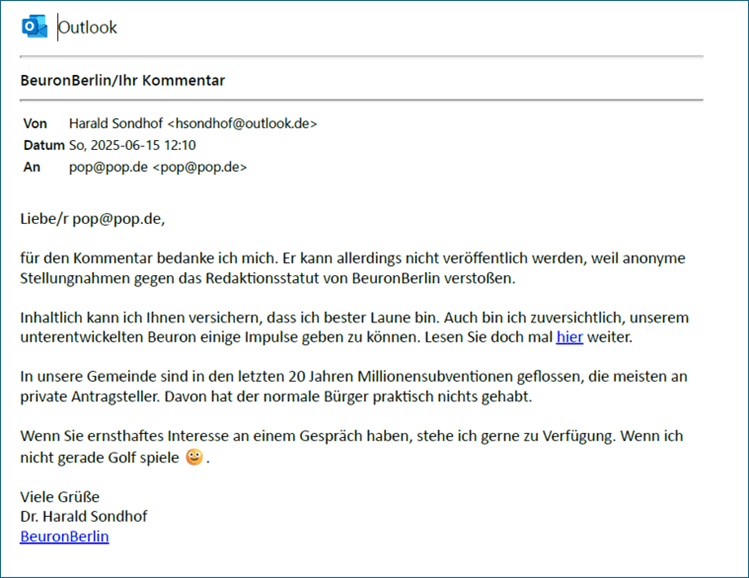Click the smiley emoji after 'Golf spiele'
749x578 pixels.
tap(194, 457)
